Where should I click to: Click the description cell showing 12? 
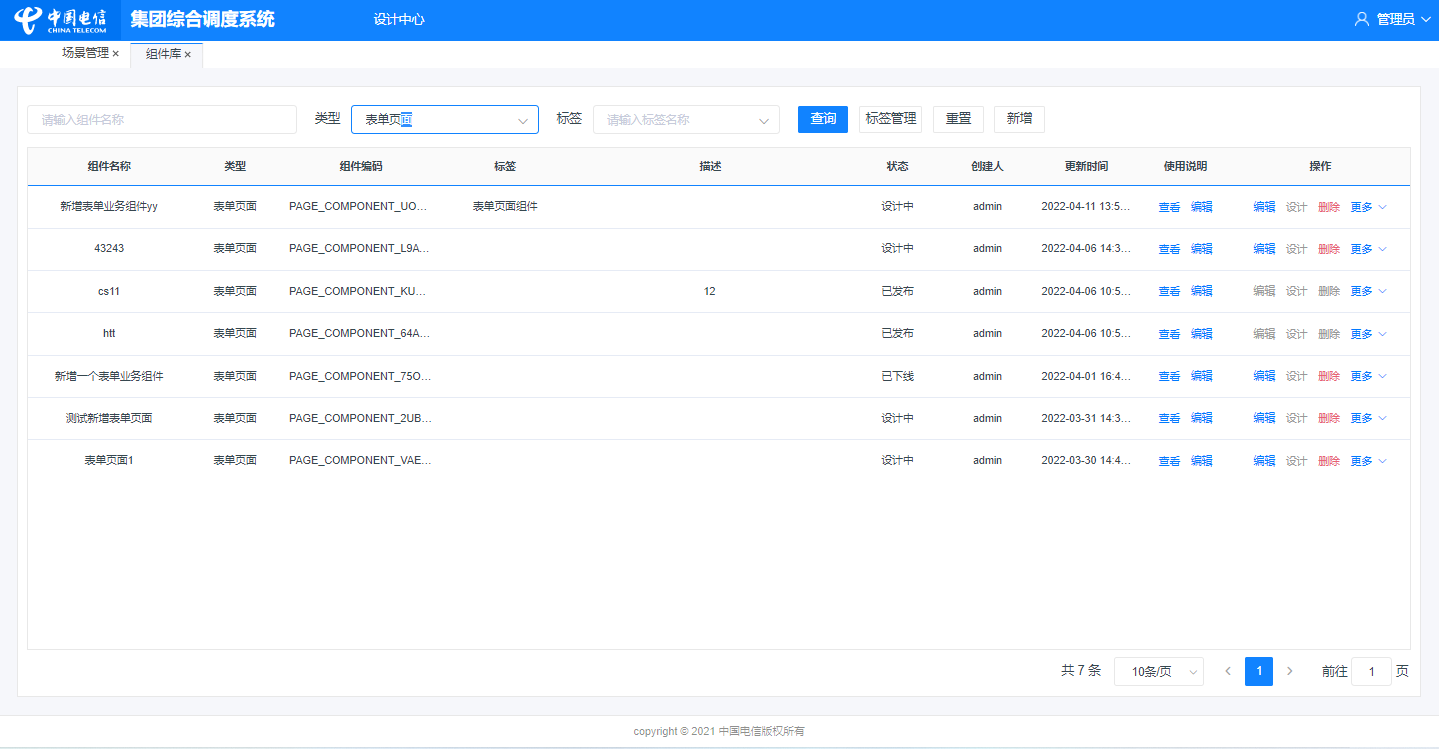point(709,291)
